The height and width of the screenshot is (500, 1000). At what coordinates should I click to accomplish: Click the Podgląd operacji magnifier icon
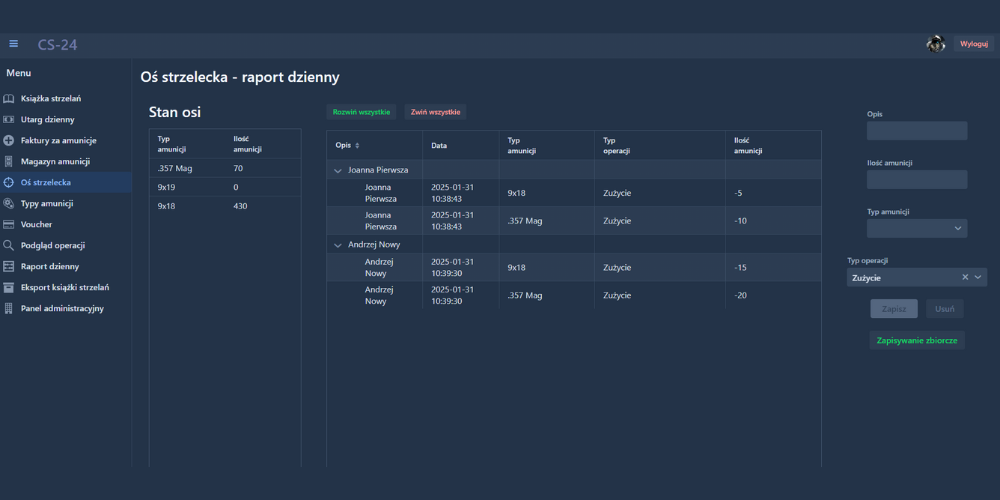pos(9,246)
